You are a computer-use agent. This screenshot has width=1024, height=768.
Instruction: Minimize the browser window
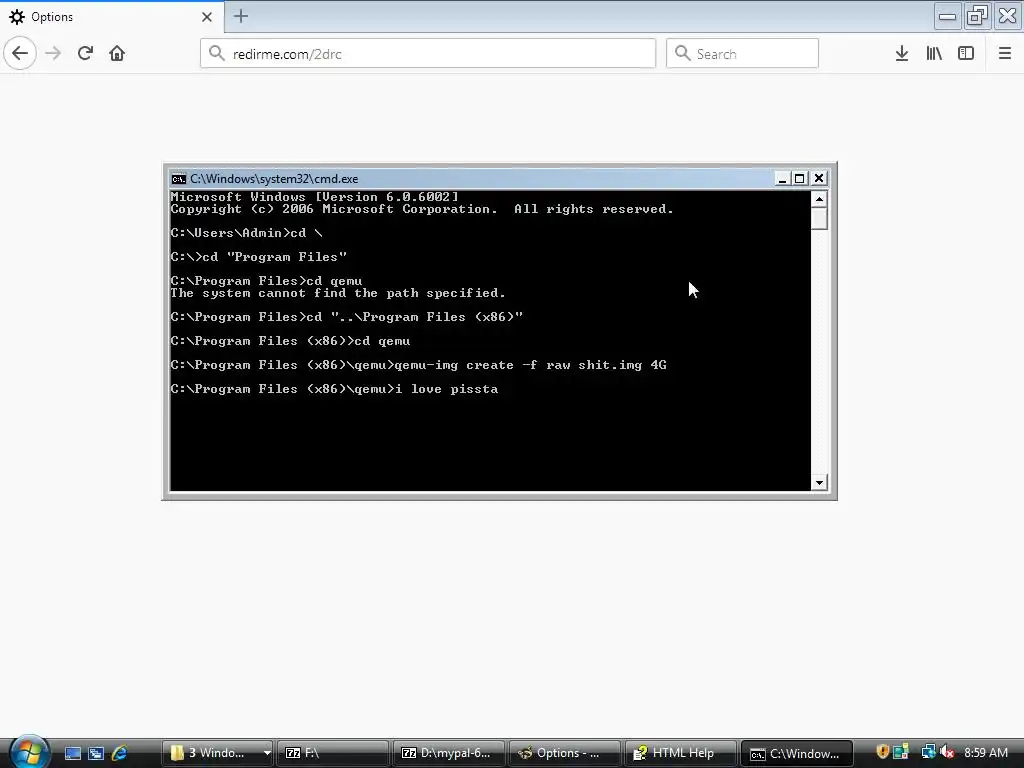pyautogui.click(x=947, y=16)
